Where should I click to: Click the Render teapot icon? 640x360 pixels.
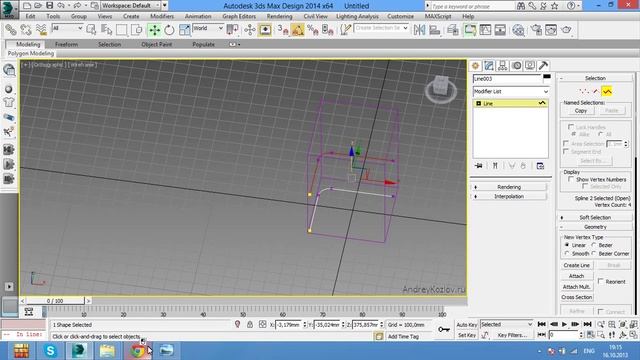[x=566, y=30]
